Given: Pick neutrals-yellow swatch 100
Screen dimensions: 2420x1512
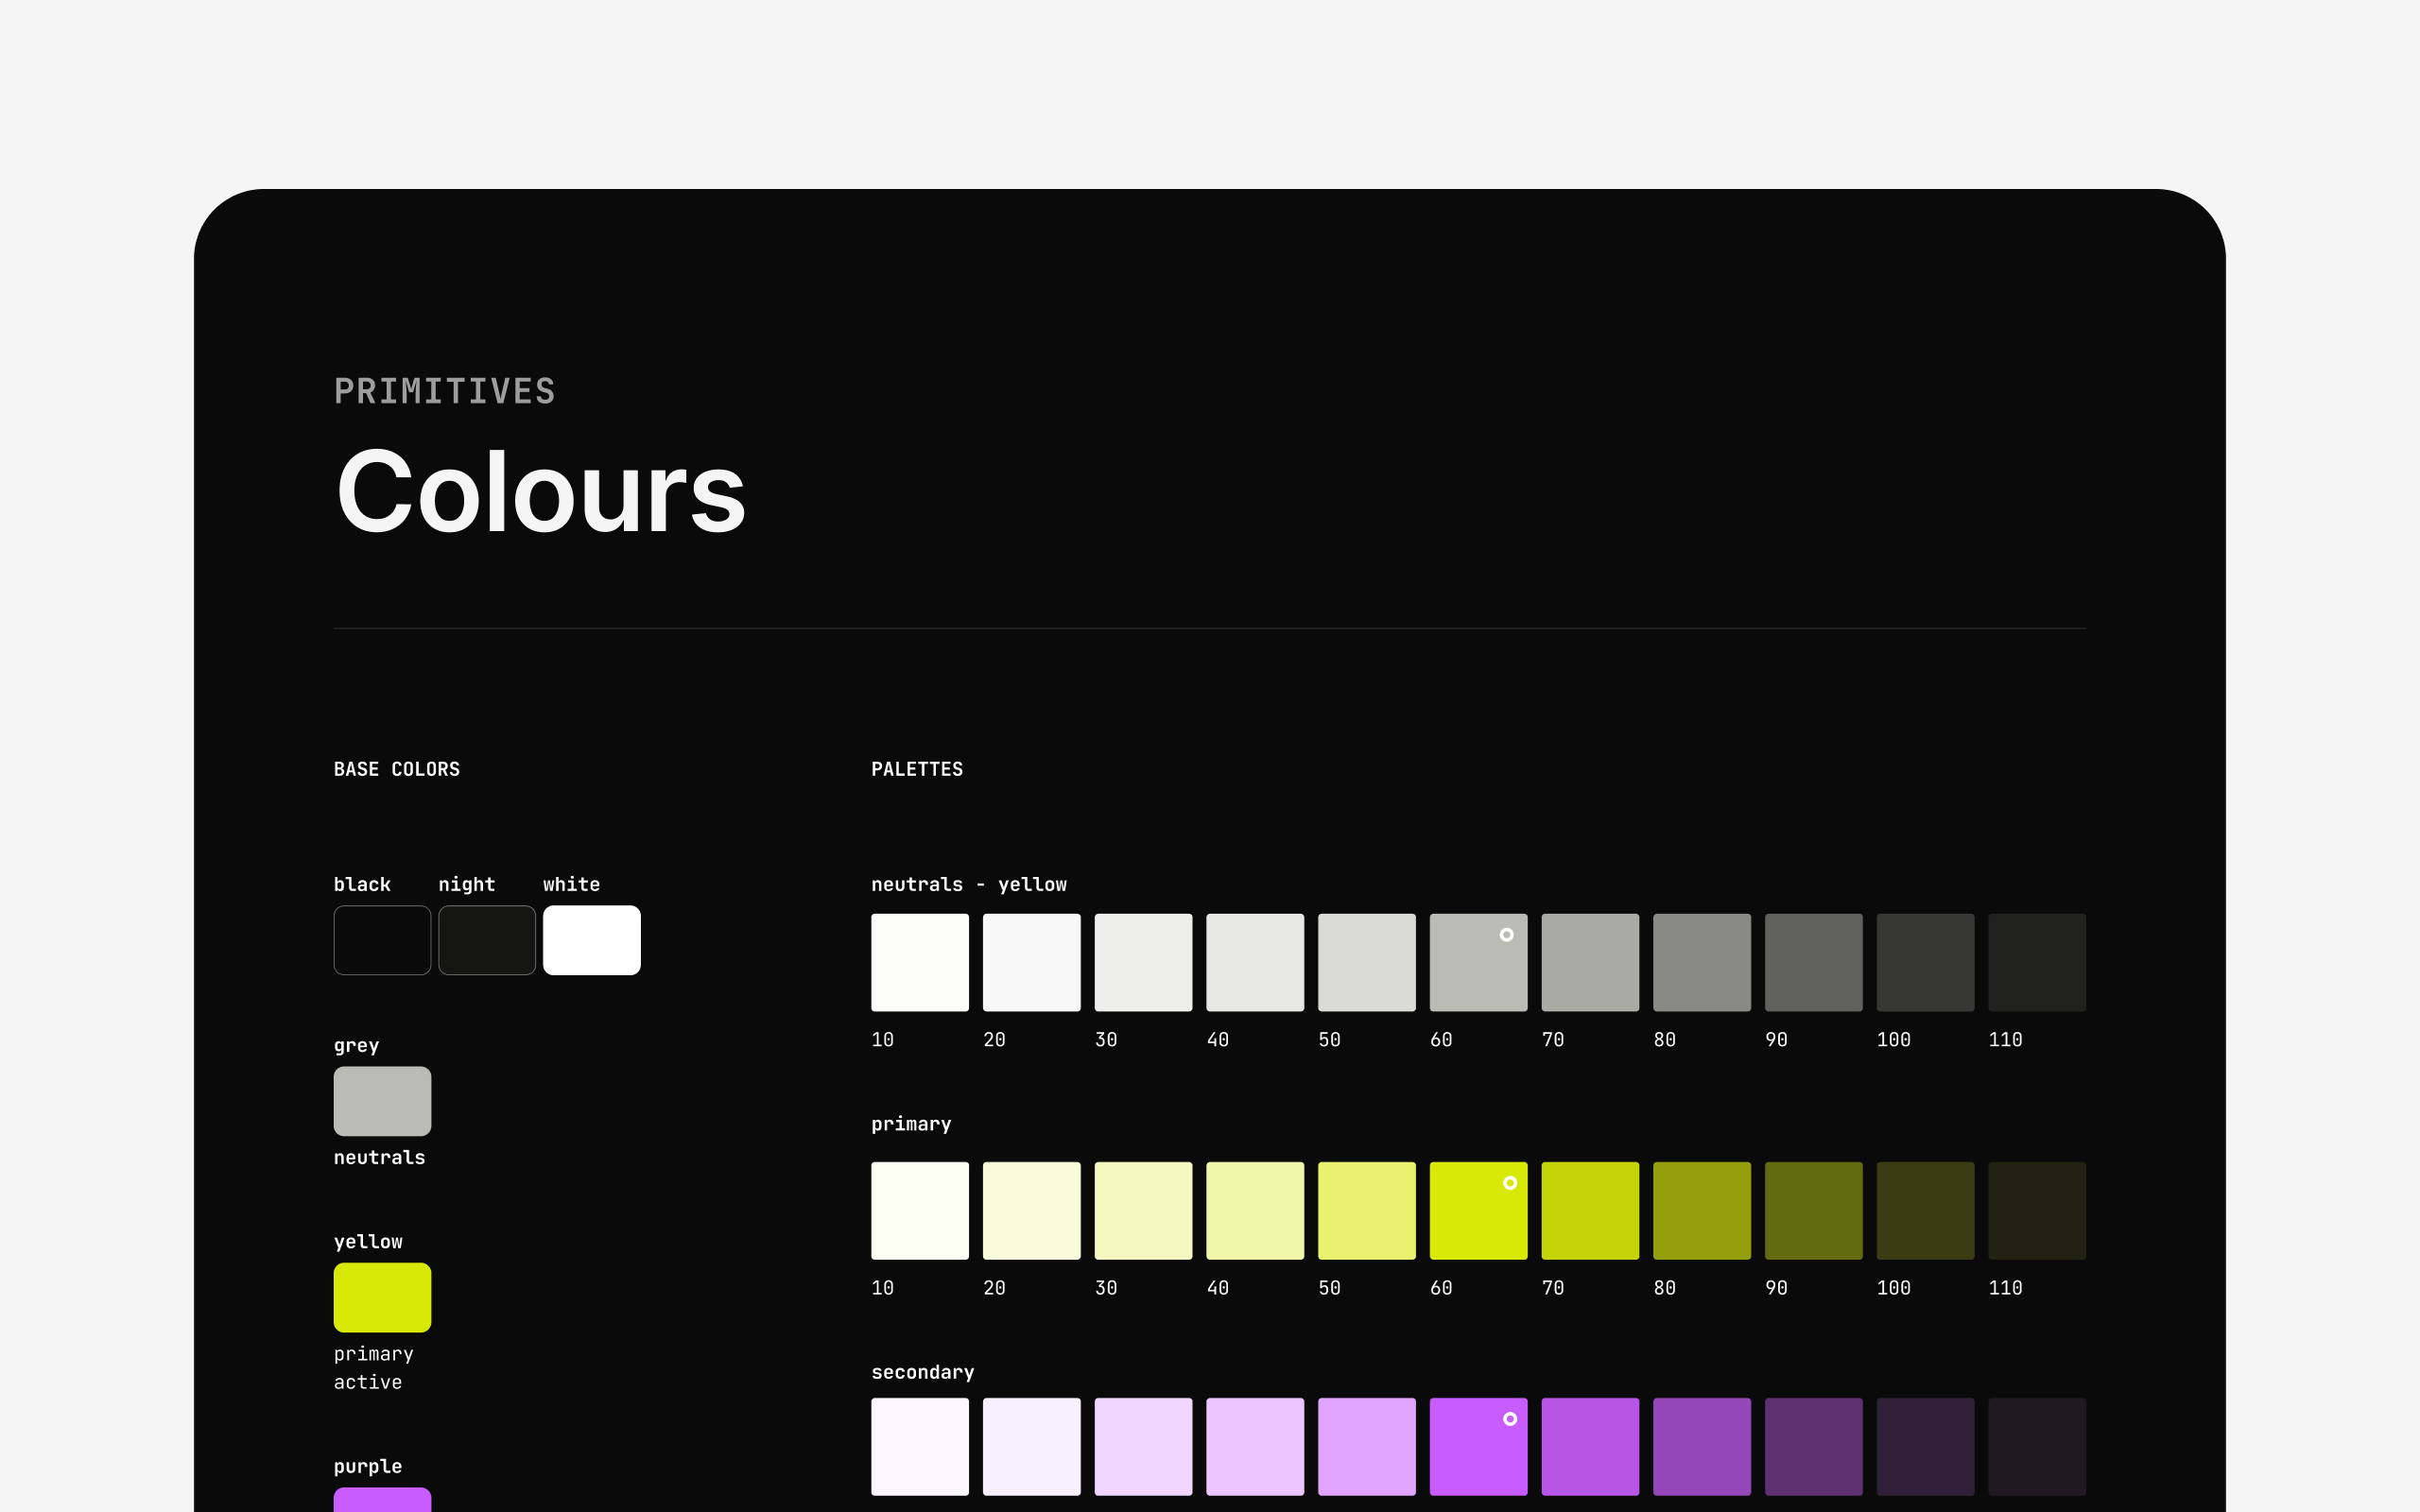Looking at the screenshot, I should tap(1926, 962).
